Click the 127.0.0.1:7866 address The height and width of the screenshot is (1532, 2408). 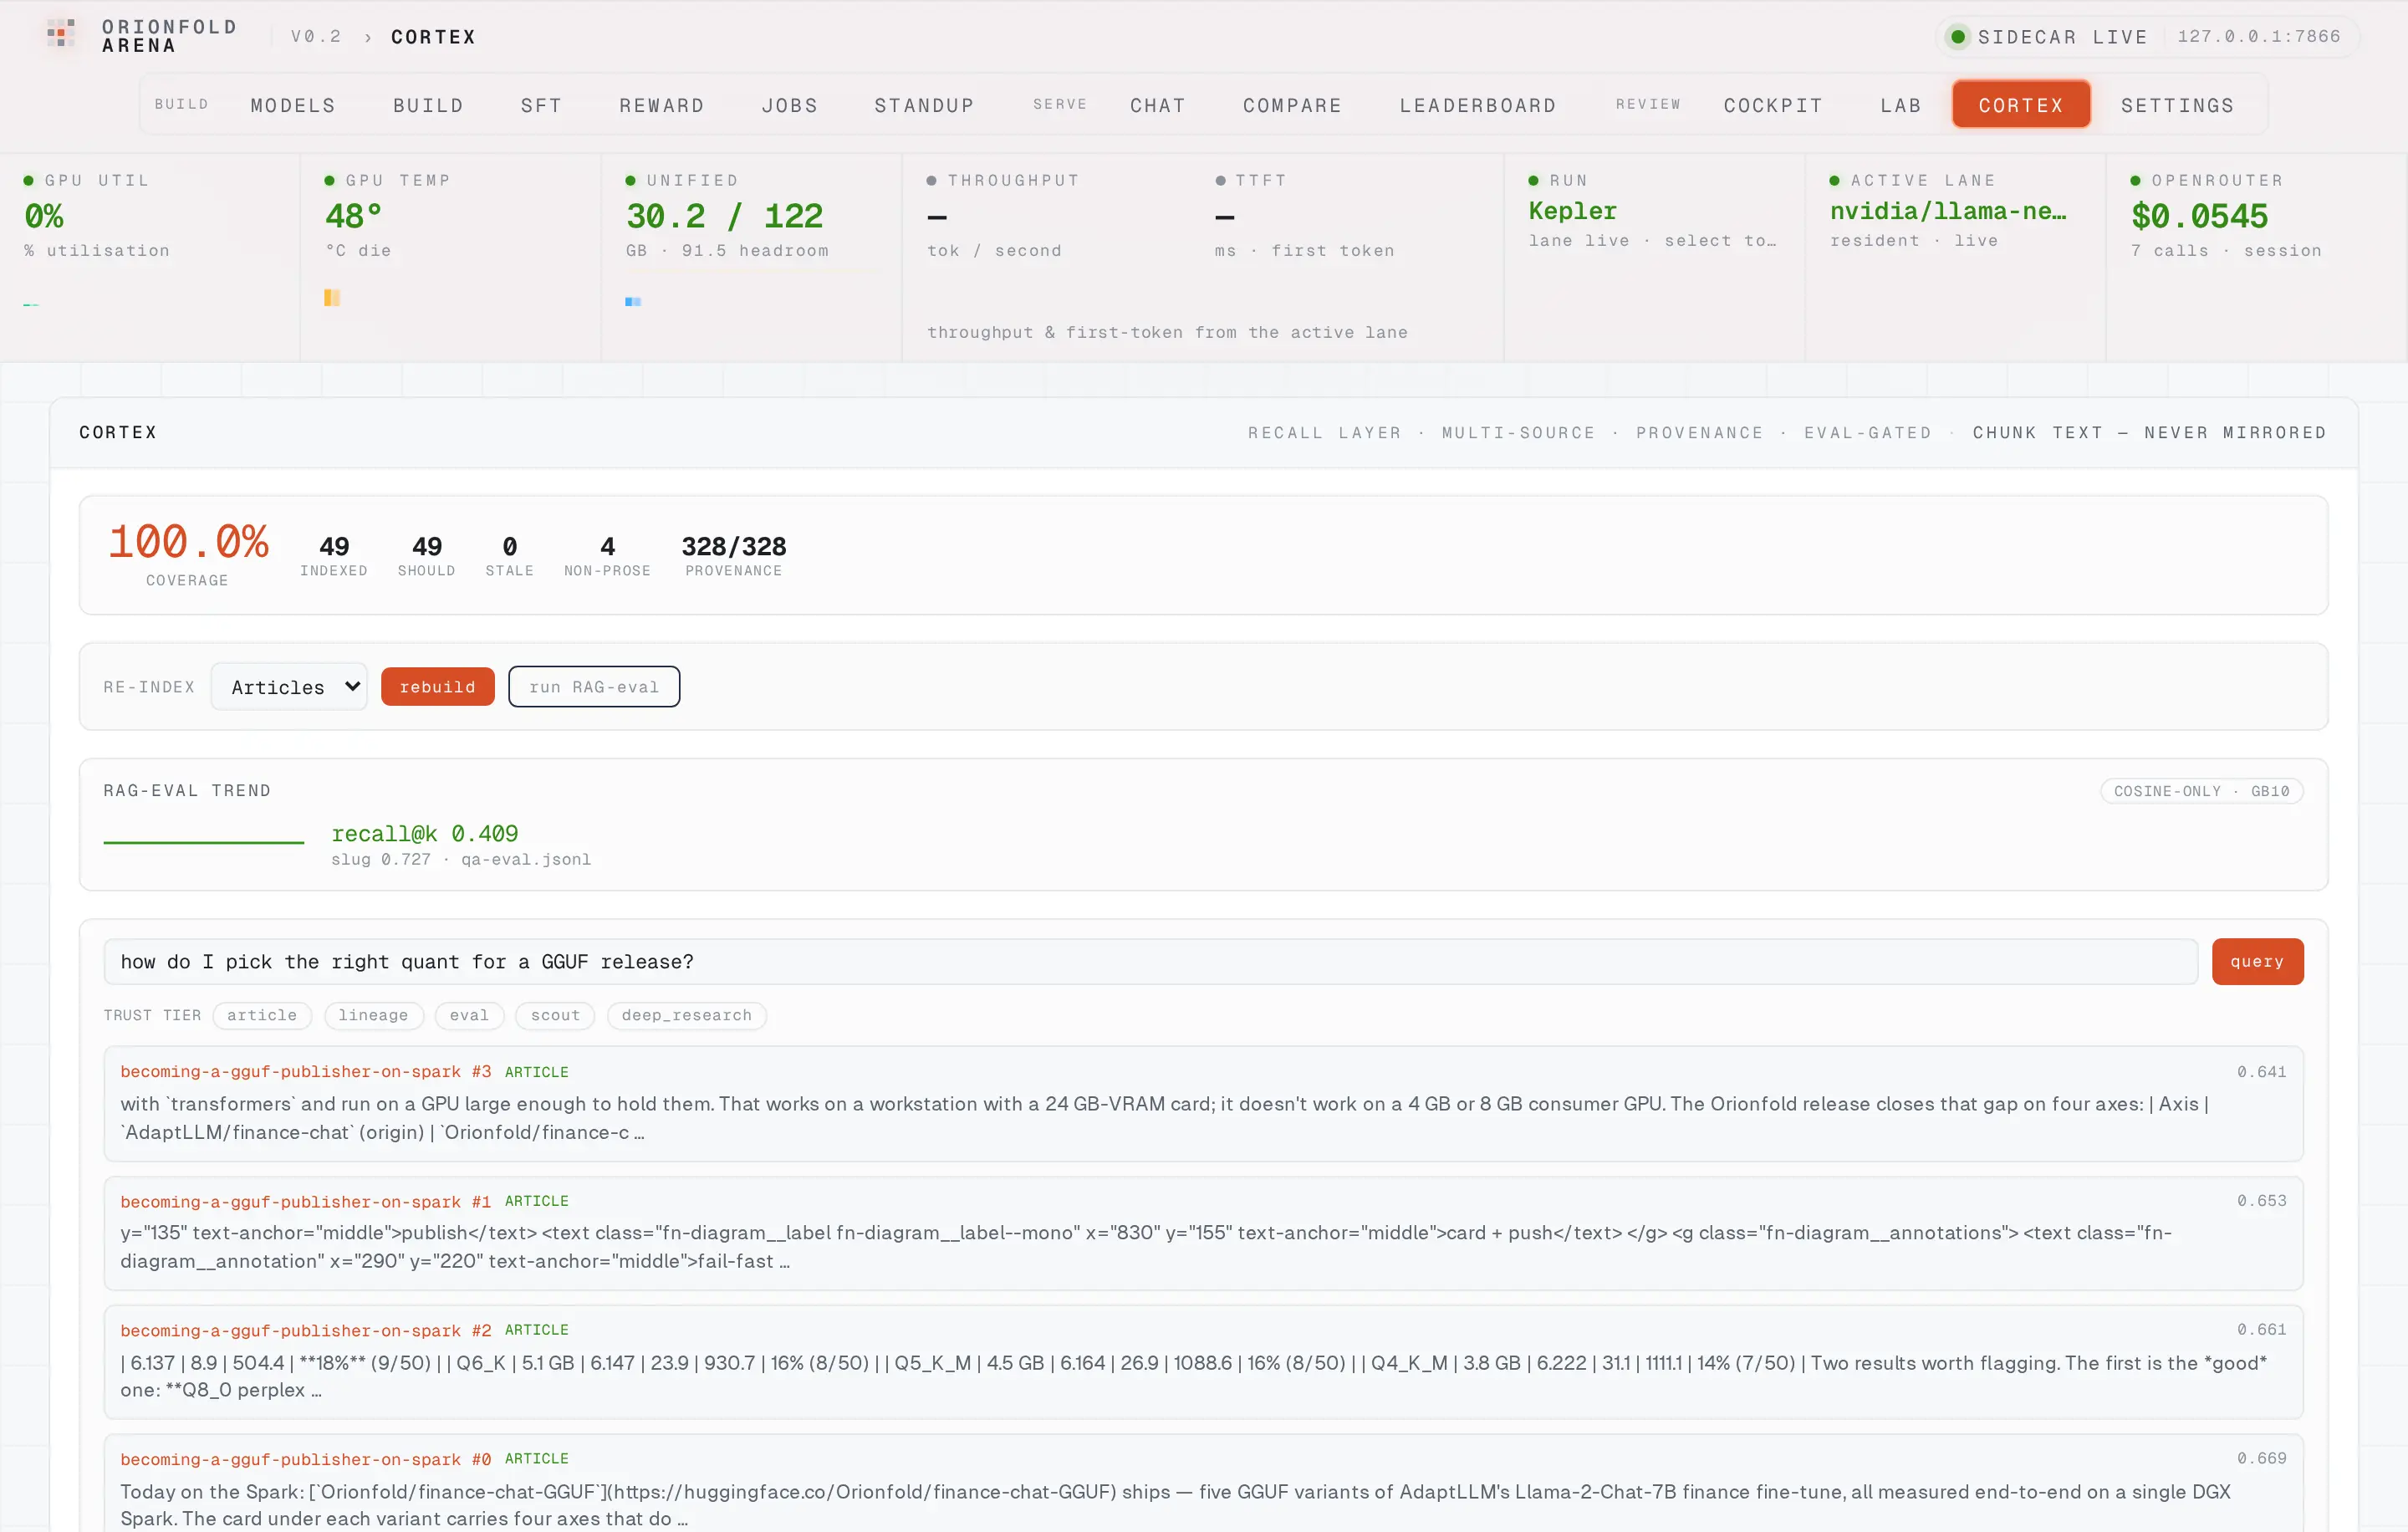tap(2259, 36)
